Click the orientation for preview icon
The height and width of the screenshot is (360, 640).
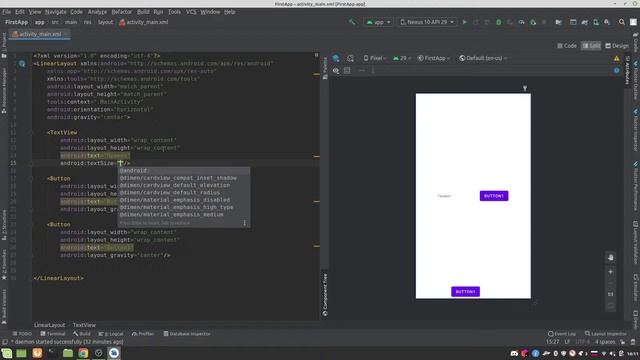(x=350, y=58)
